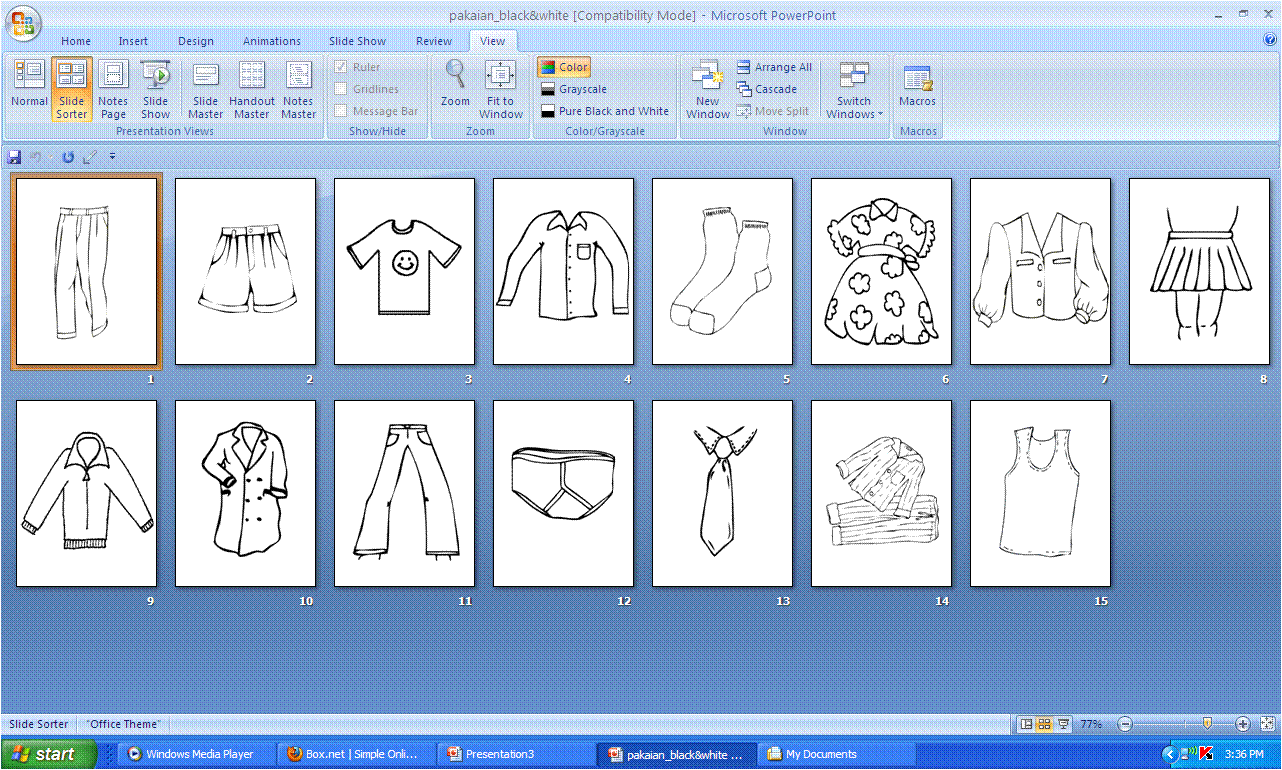Viewport: 1282px width, 770px height.
Task: Click Move Split in Window group
Action: pos(773,111)
